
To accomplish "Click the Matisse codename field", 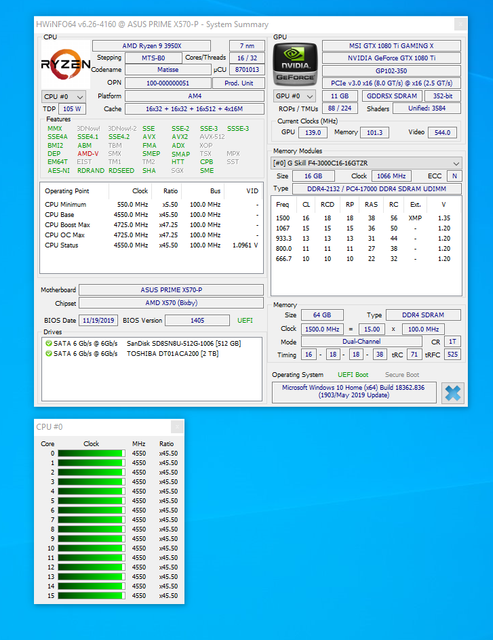I will tap(168, 69).
